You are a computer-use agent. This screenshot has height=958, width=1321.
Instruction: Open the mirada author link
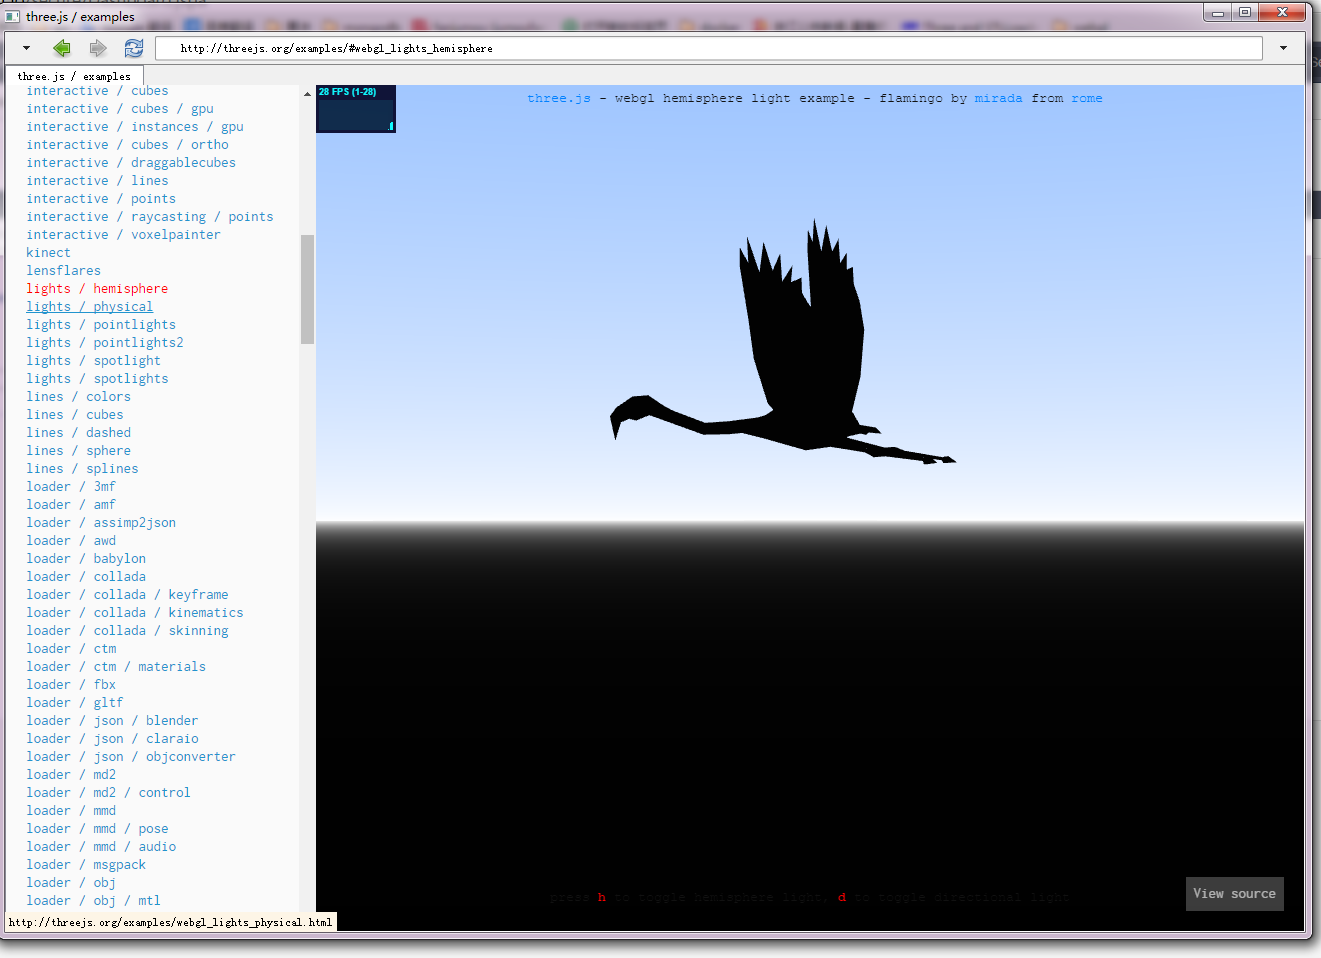point(998,98)
